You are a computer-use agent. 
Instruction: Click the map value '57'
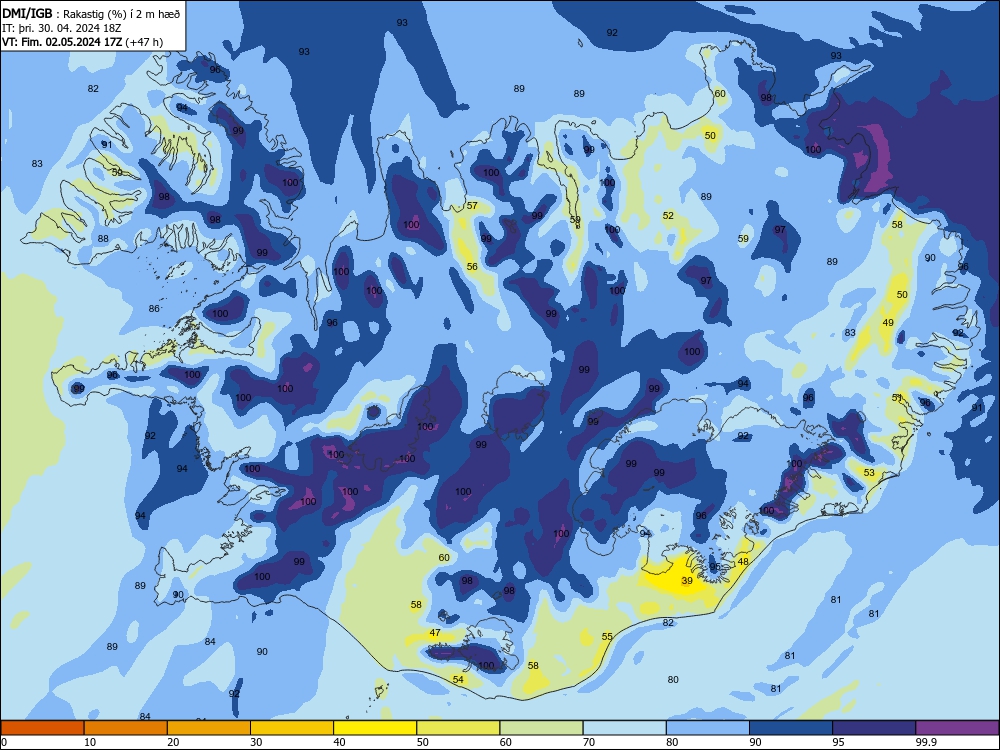point(472,205)
